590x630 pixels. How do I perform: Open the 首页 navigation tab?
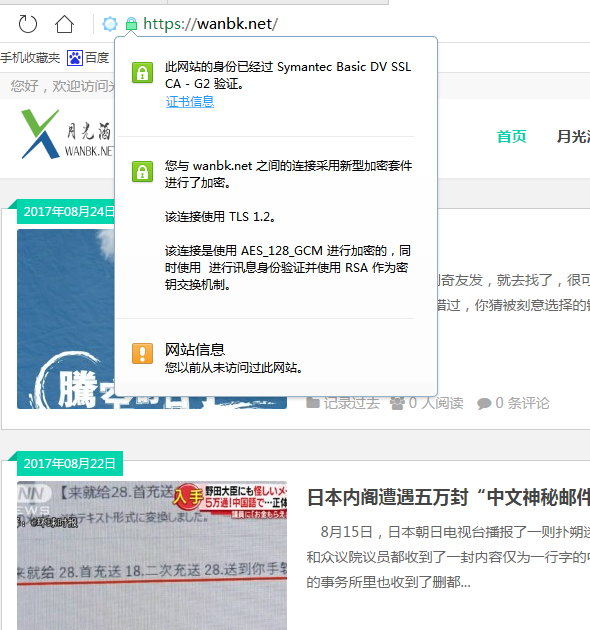tap(511, 137)
